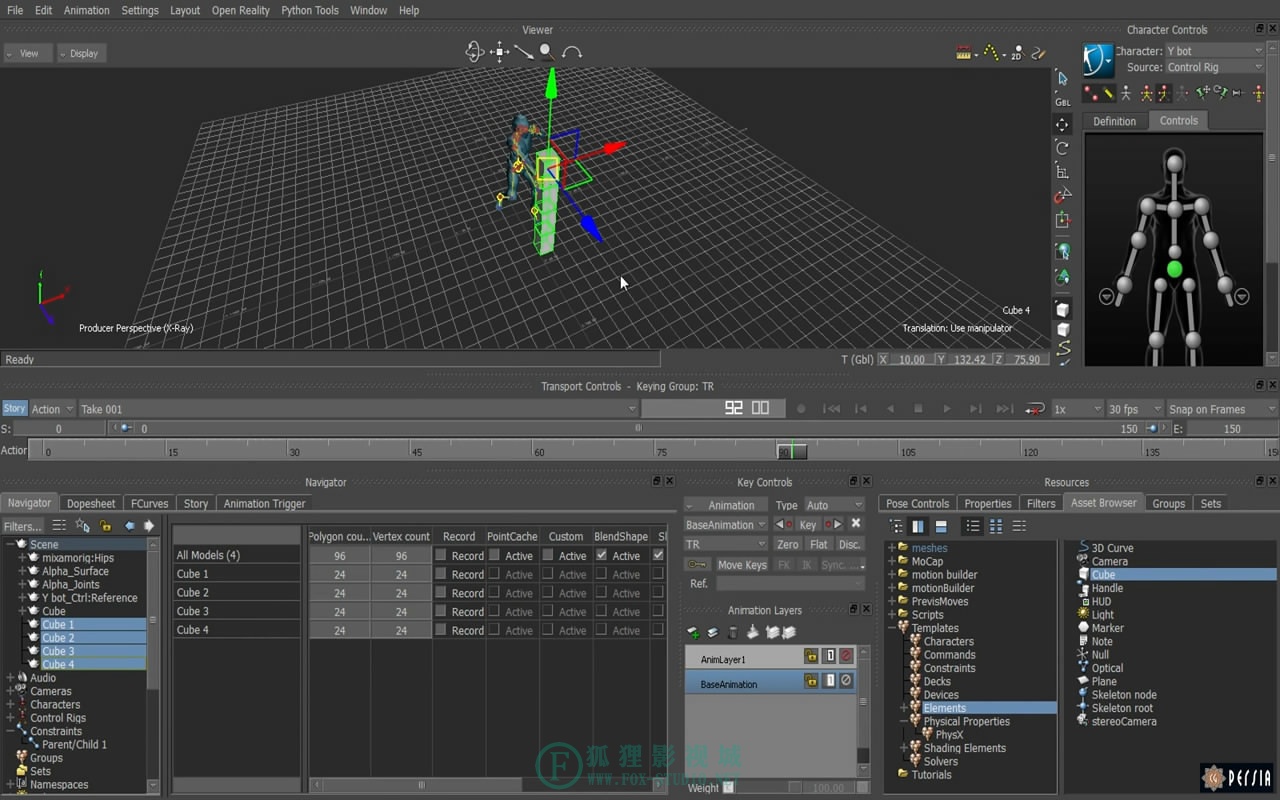1280x800 pixels.
Task: Switch to the Pose Controls tab
Action: tap(917, 503)
